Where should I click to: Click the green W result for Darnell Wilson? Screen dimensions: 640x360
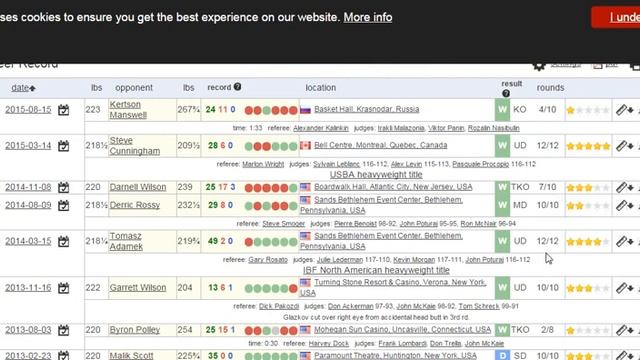502,187
